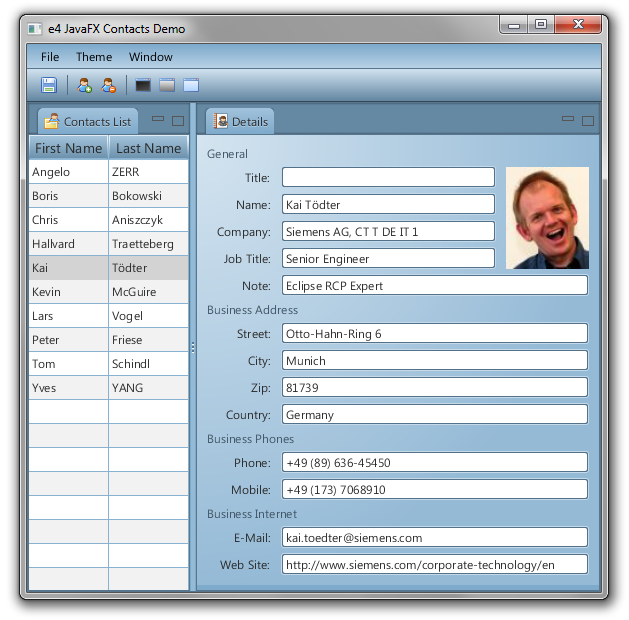Open the File menu

click(x=50, y=57)
